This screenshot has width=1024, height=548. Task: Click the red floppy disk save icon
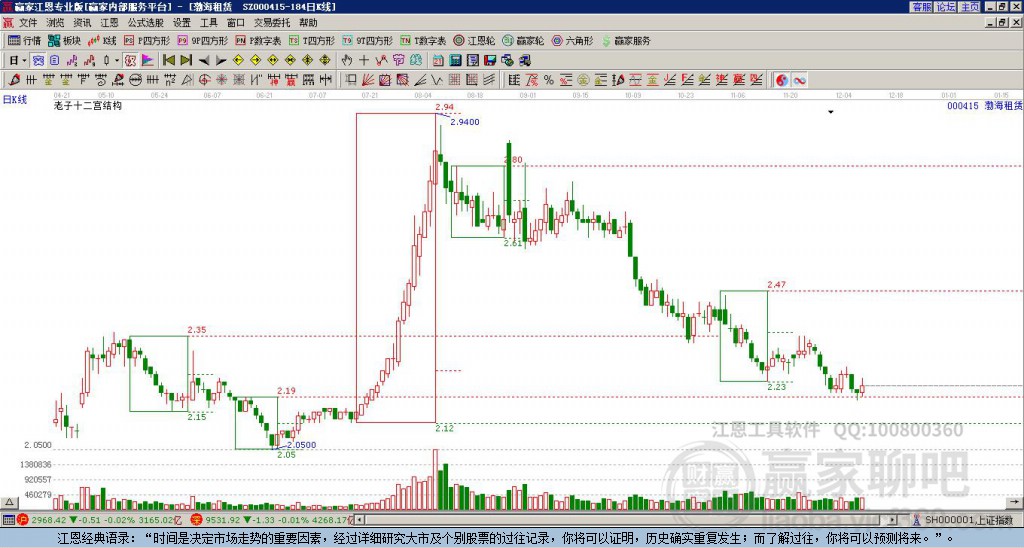[490, 61]
